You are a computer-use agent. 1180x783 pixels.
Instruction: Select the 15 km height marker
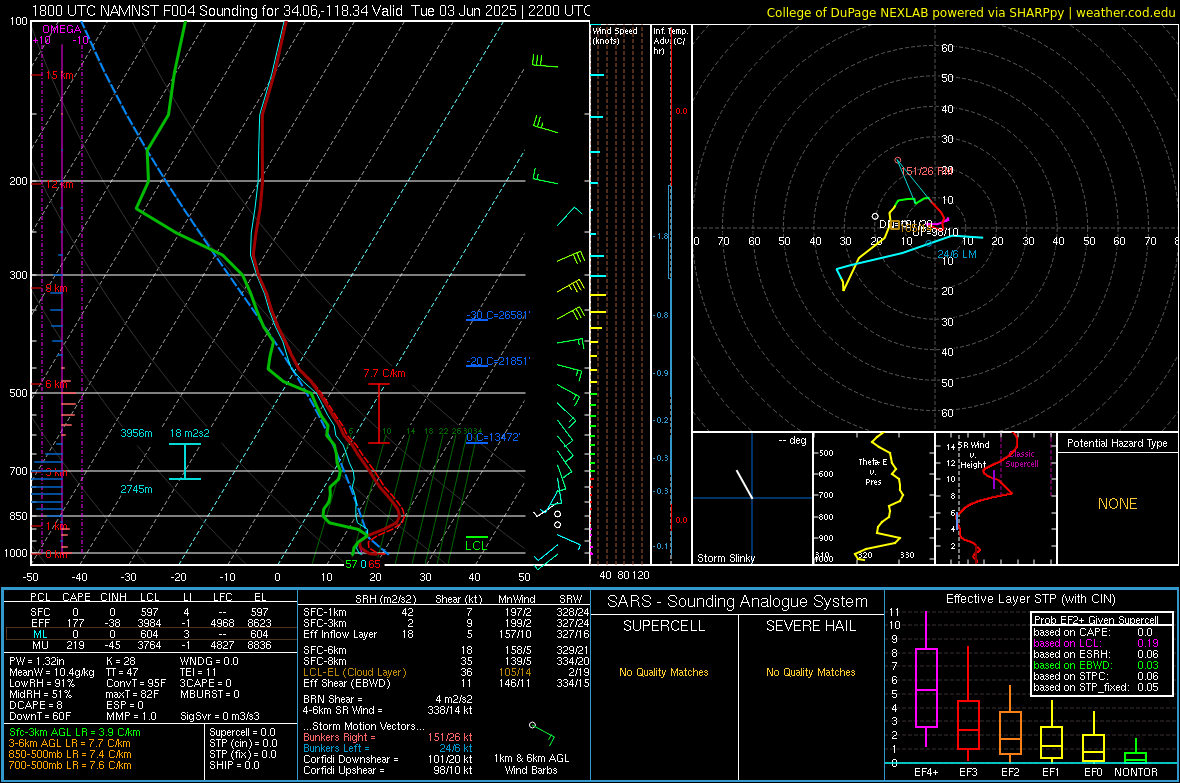pyautogui.click(x=59, y=75)
